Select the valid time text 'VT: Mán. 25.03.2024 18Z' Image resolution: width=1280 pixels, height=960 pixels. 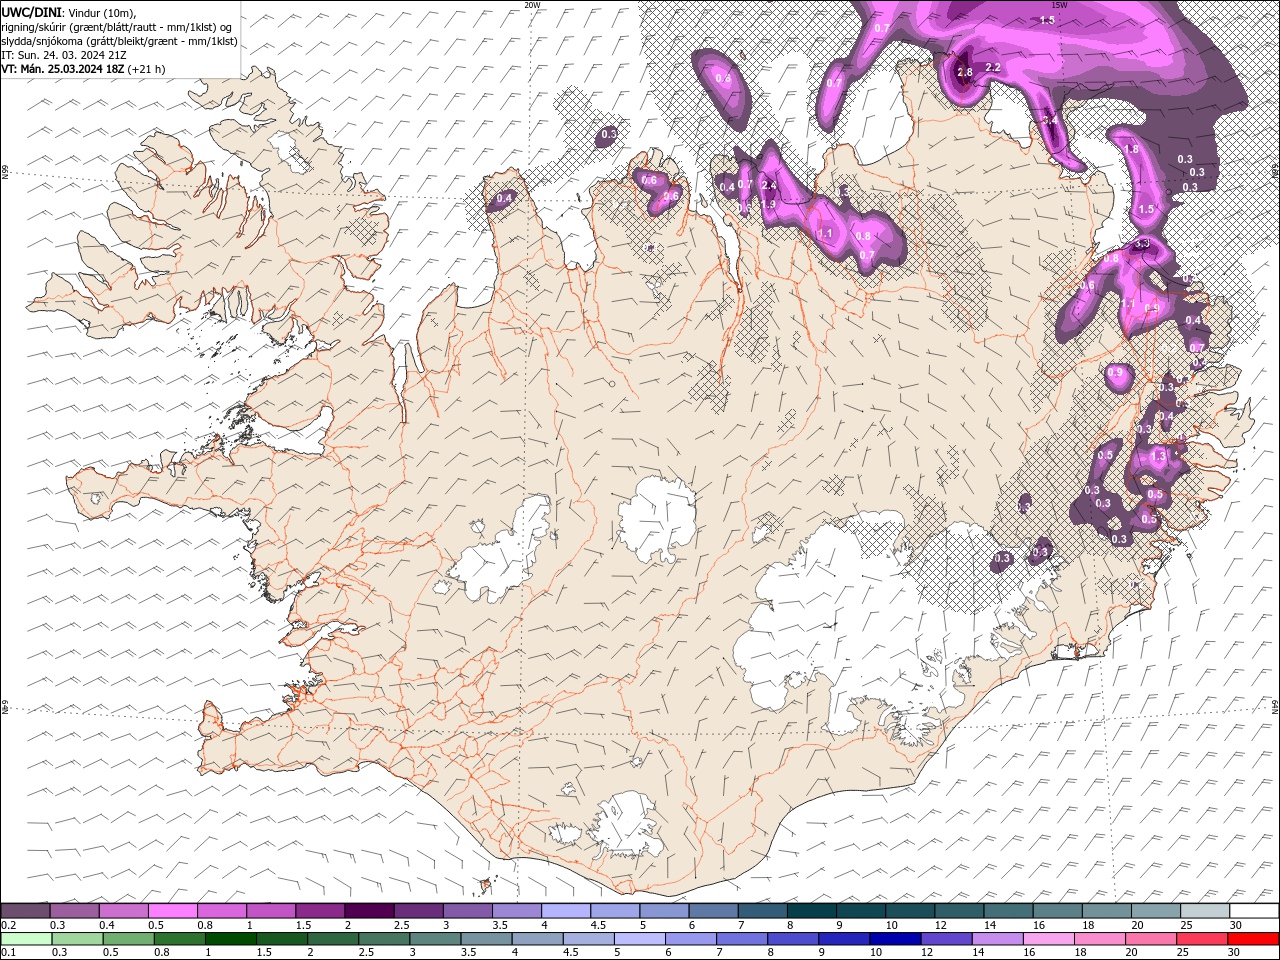point(63,69)
